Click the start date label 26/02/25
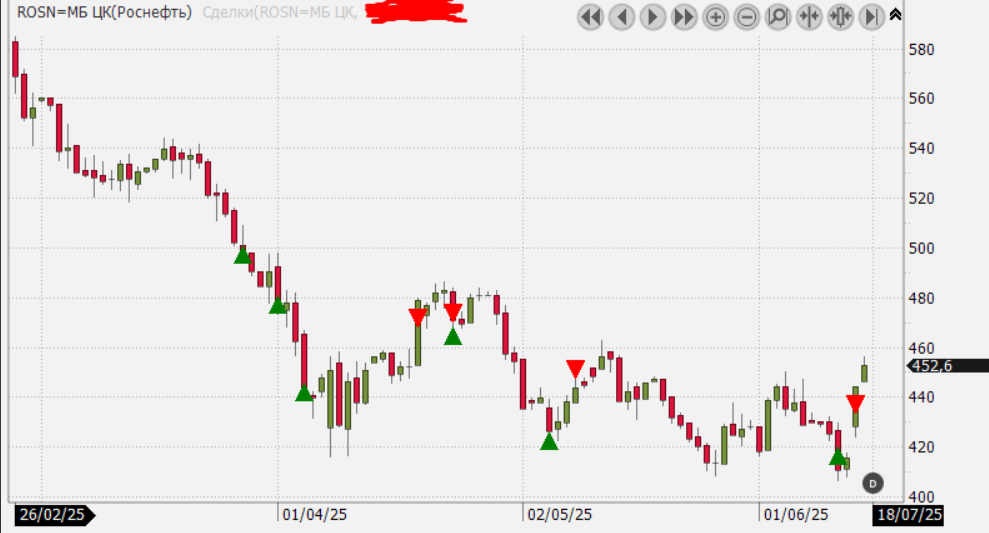Image resolution: width=989 pixels, height=533 pixels. (x=54, y=515)
